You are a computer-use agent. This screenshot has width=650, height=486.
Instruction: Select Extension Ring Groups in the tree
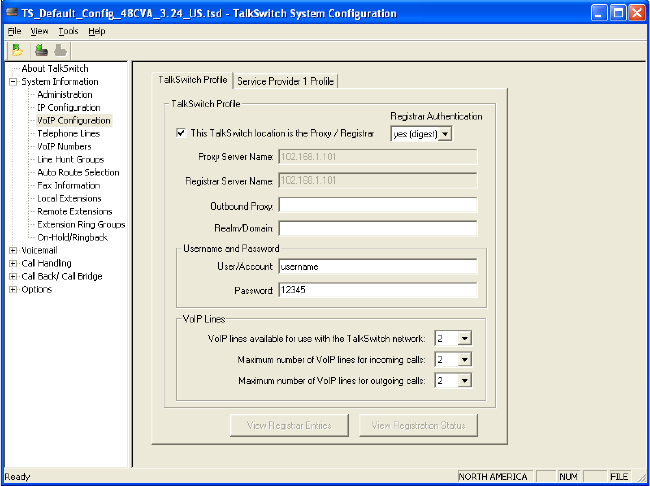(81, 225)
